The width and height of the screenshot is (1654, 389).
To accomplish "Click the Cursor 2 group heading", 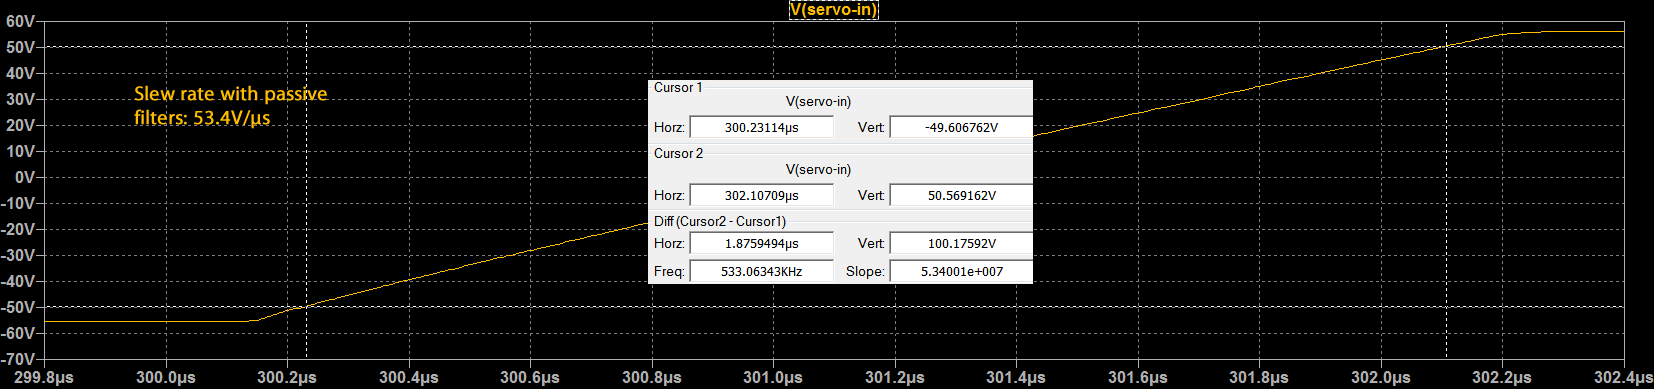I will (678, 154).
